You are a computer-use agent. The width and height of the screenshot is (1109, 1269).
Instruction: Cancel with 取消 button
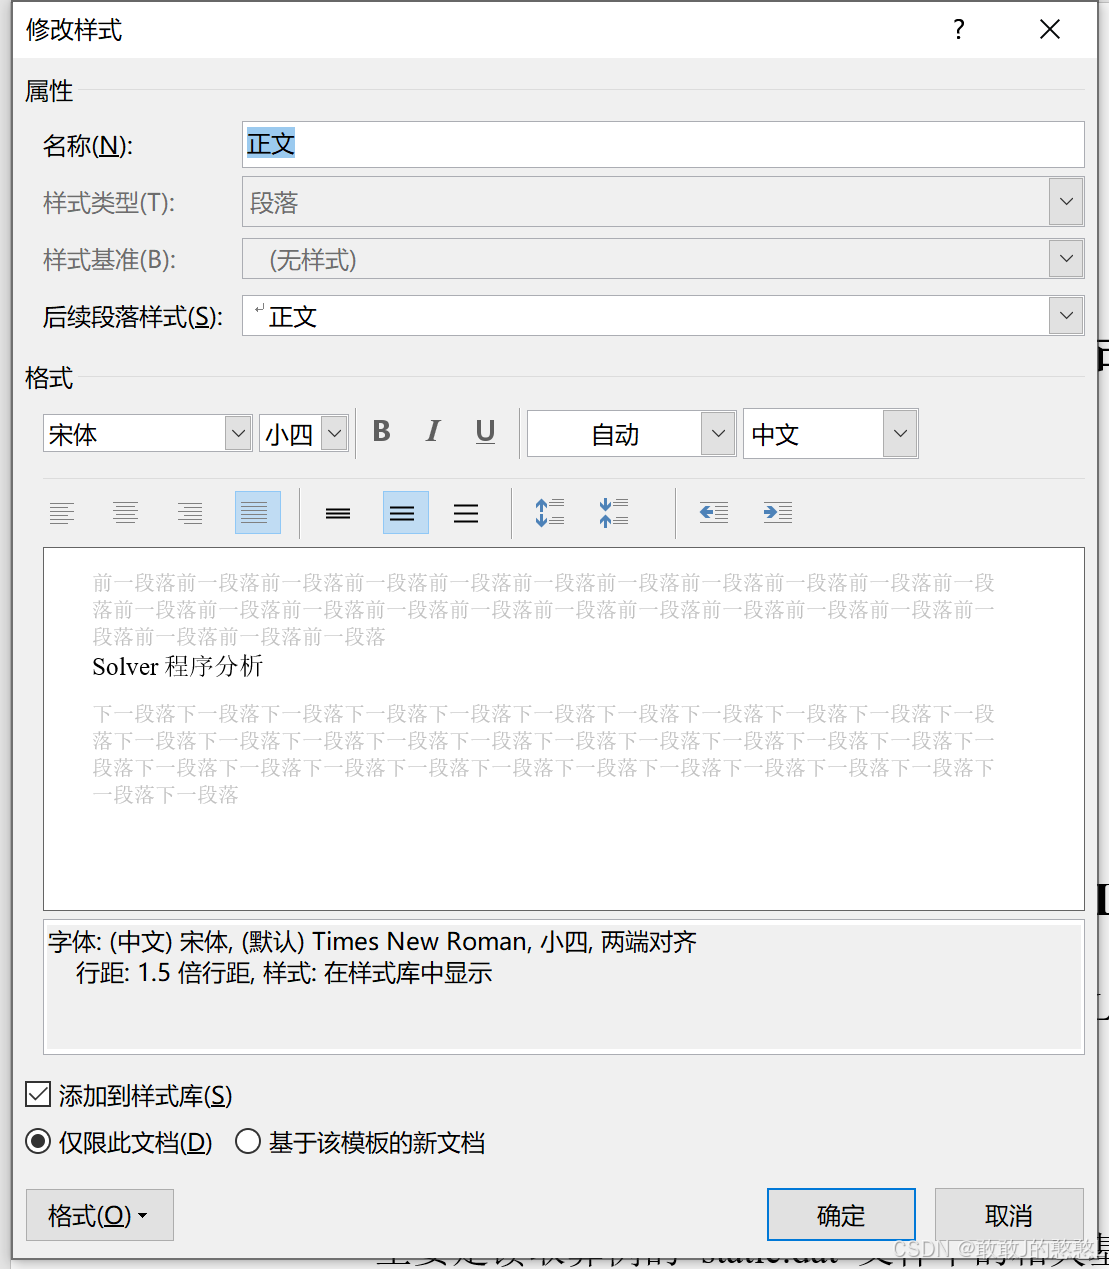(1009, 1215)
